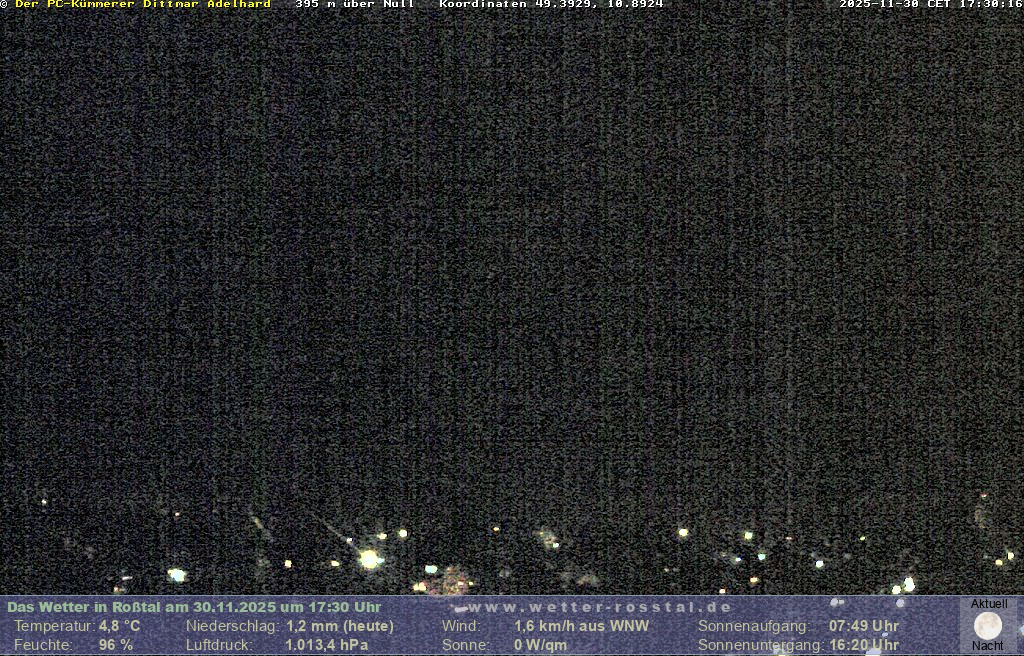Click the wind reading 1,6 km/h aus WNW
Viewport: 1024px width, 656px height.
coord(581,626)
